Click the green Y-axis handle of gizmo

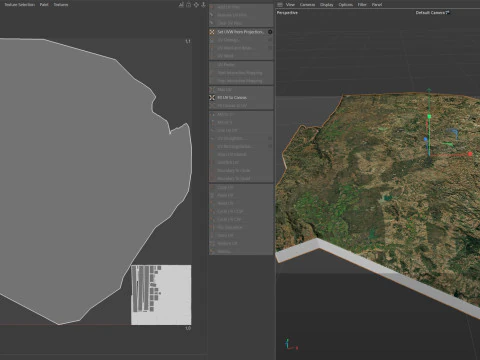tap(429, 116)
